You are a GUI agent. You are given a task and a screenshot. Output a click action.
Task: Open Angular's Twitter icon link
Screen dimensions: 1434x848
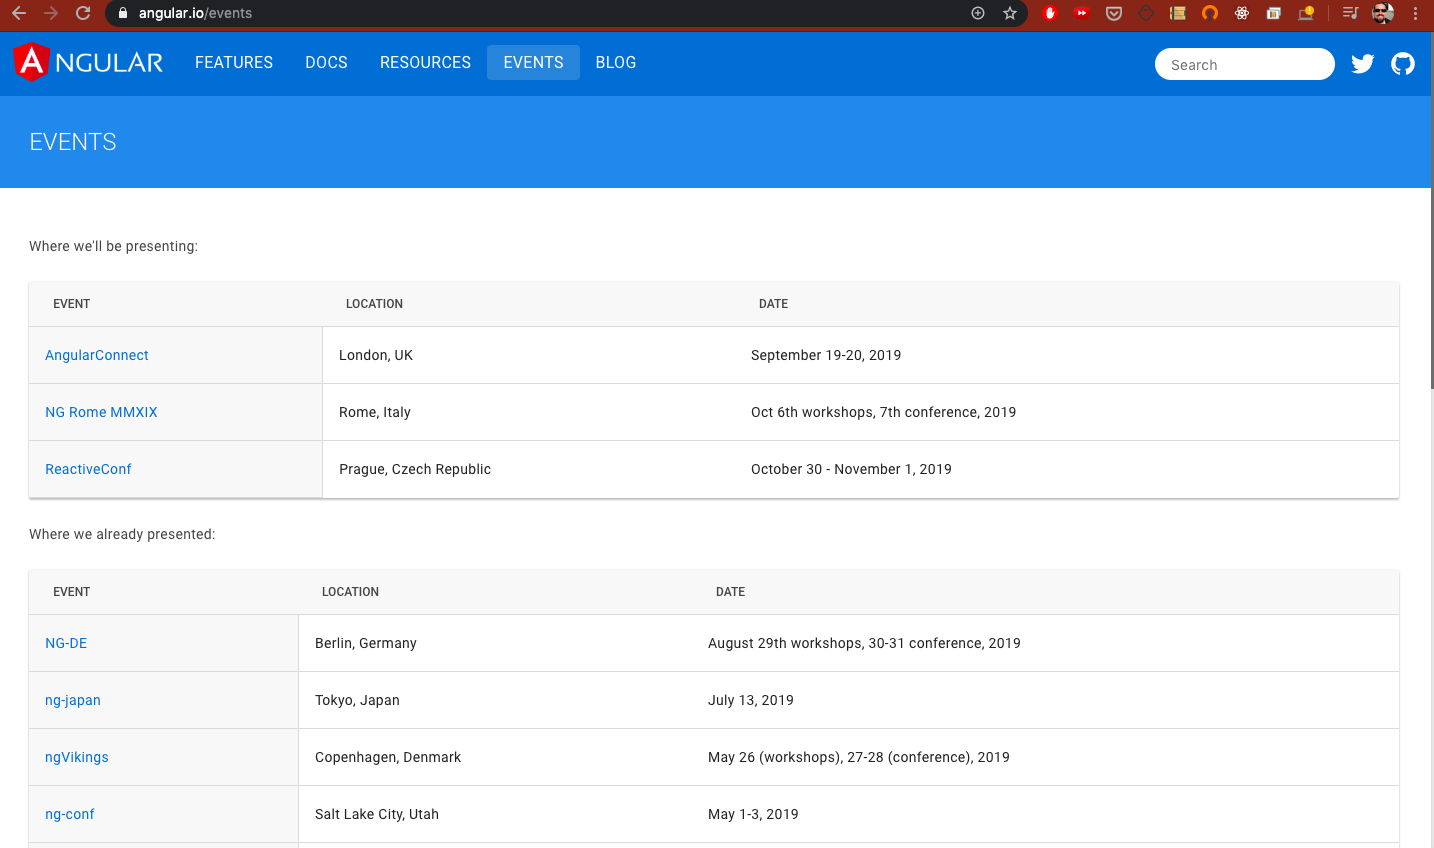click(x=1362, y=64)
